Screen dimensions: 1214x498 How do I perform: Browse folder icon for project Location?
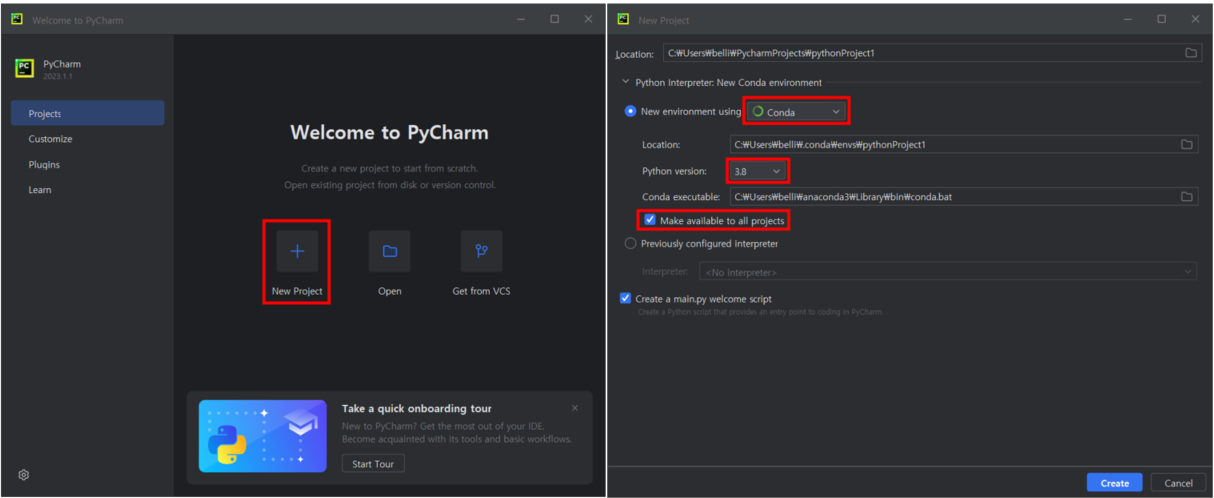(x=1191, y=52)
